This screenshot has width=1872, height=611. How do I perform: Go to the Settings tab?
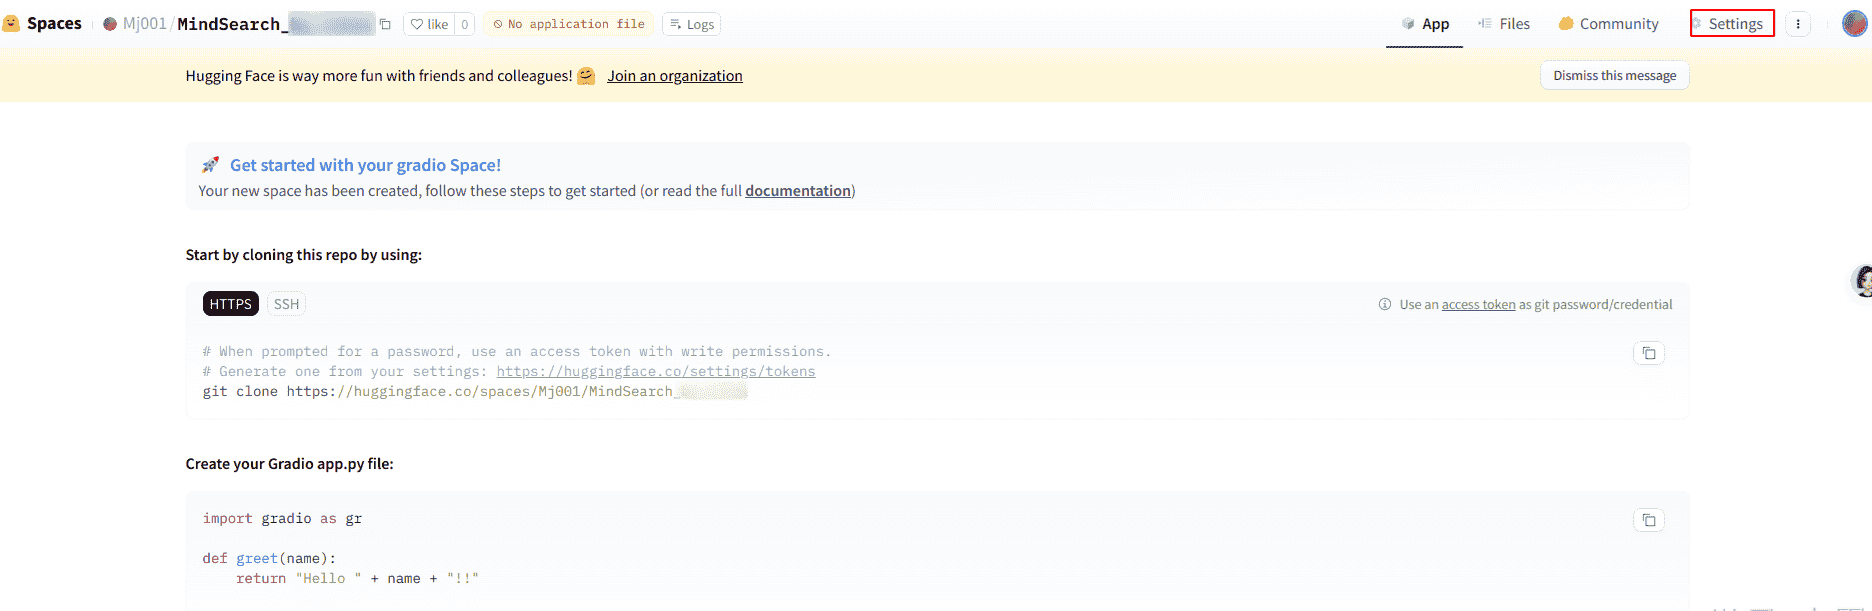point(1732,24)
